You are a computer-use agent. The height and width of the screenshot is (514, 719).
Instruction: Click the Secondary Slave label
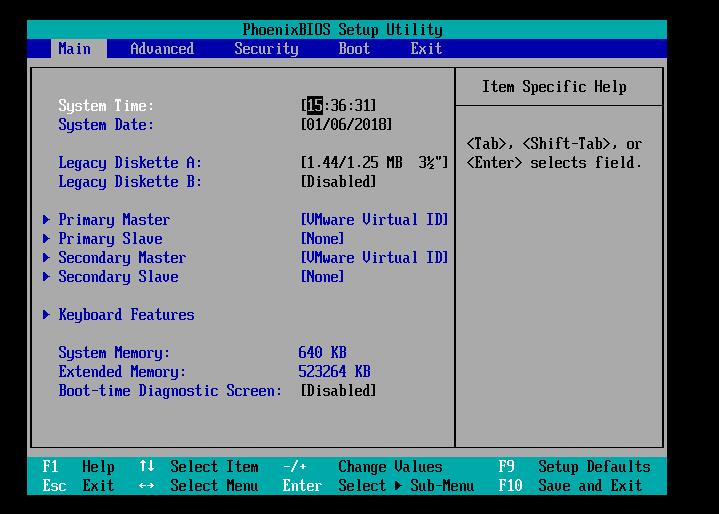pos(118,276)
